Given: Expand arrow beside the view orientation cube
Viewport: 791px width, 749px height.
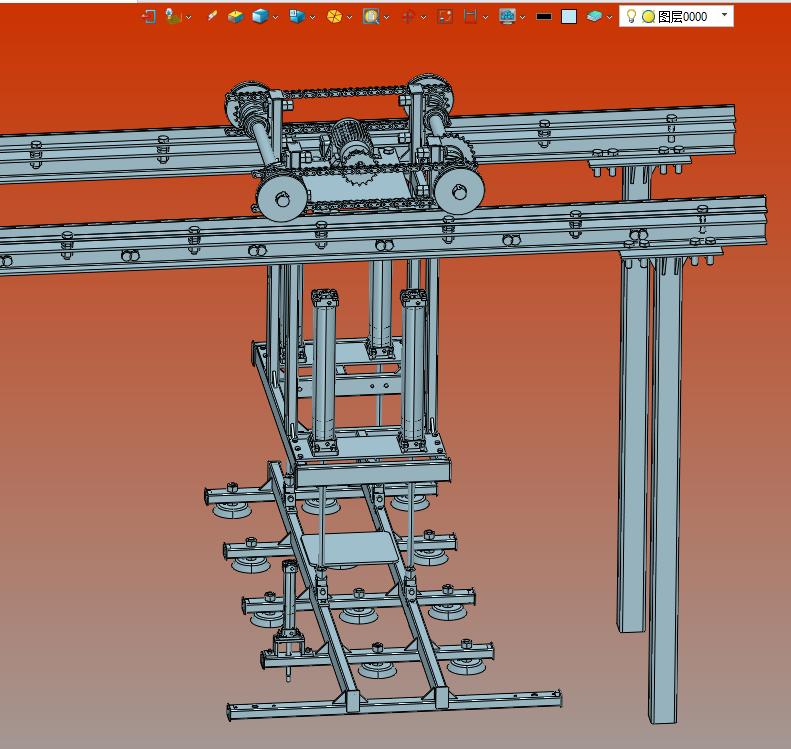Looking at the screenshot, I should [312, 18].
